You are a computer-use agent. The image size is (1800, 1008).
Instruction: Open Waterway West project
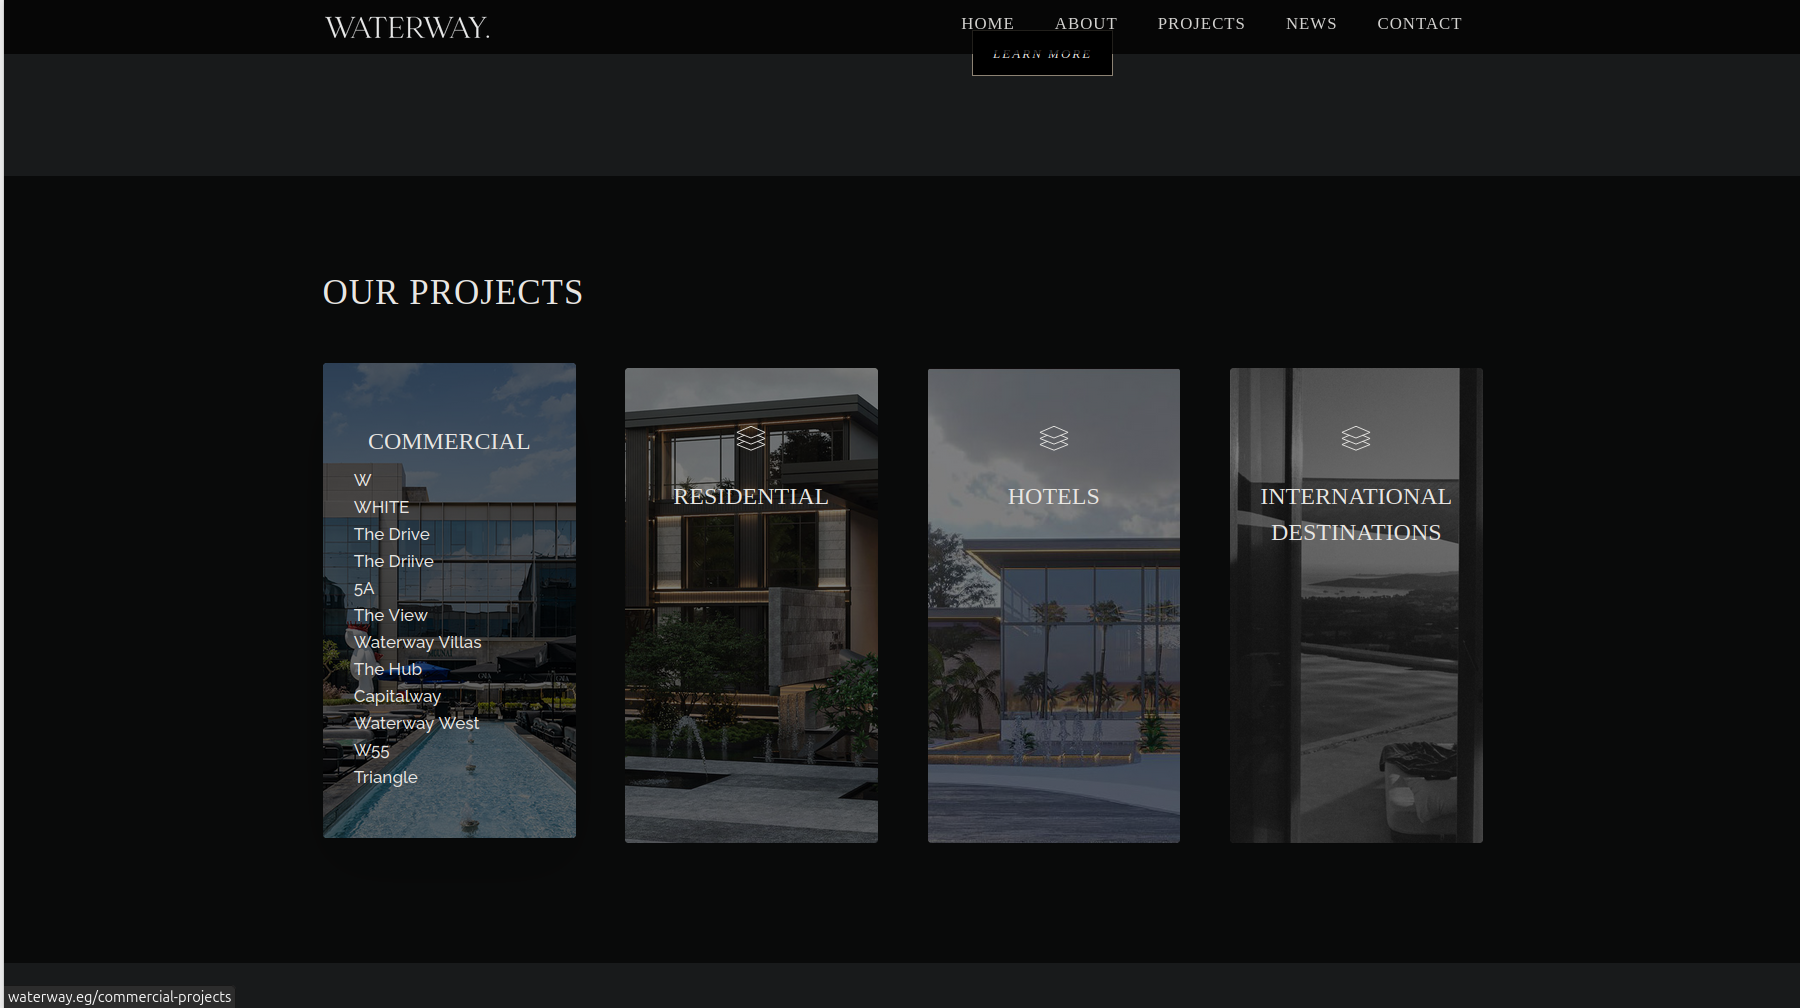click(416, 723)
